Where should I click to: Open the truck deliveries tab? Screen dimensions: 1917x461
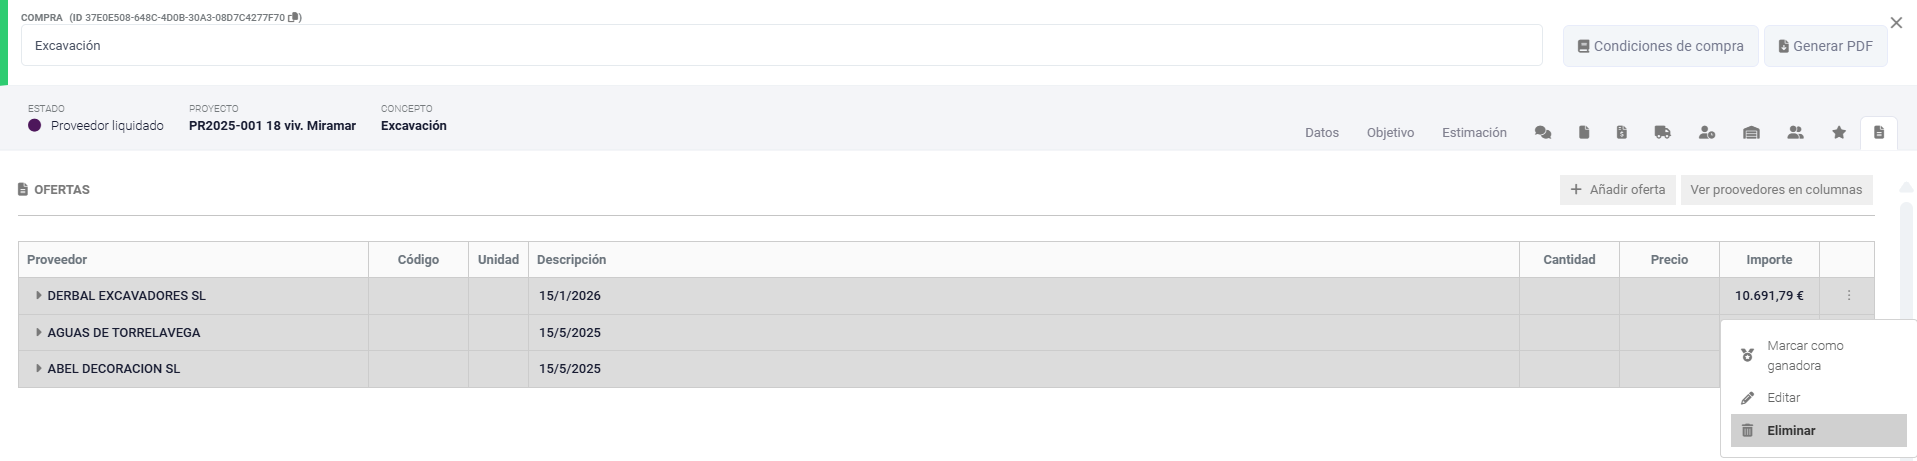(1662, 132)
